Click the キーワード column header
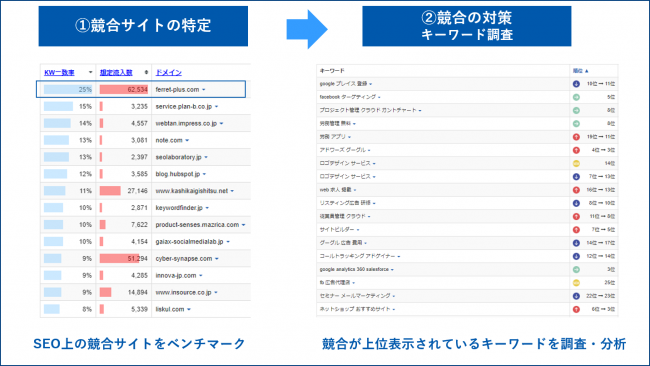This screenshot has width=650, height=366. pos(332,71)
